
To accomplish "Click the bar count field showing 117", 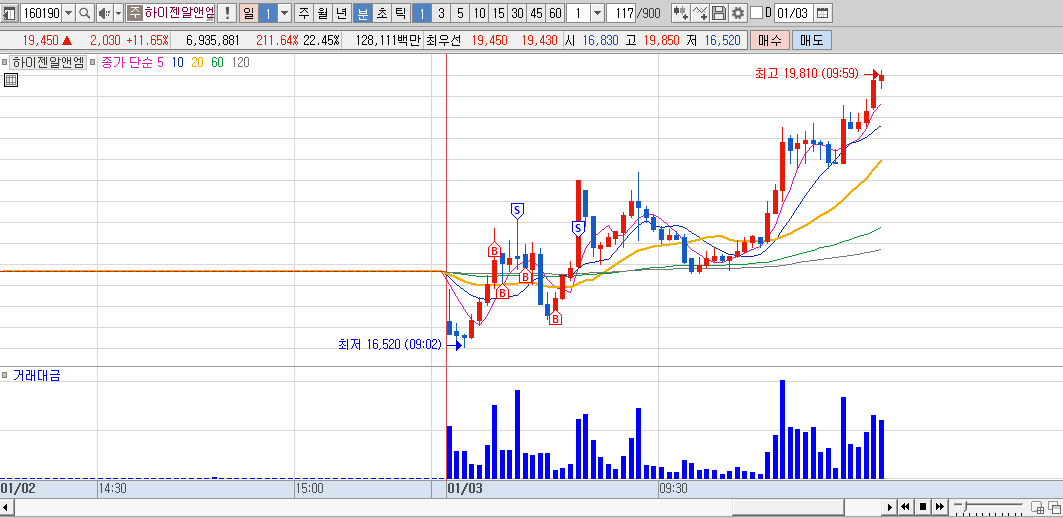I will (x=621, y=13).
